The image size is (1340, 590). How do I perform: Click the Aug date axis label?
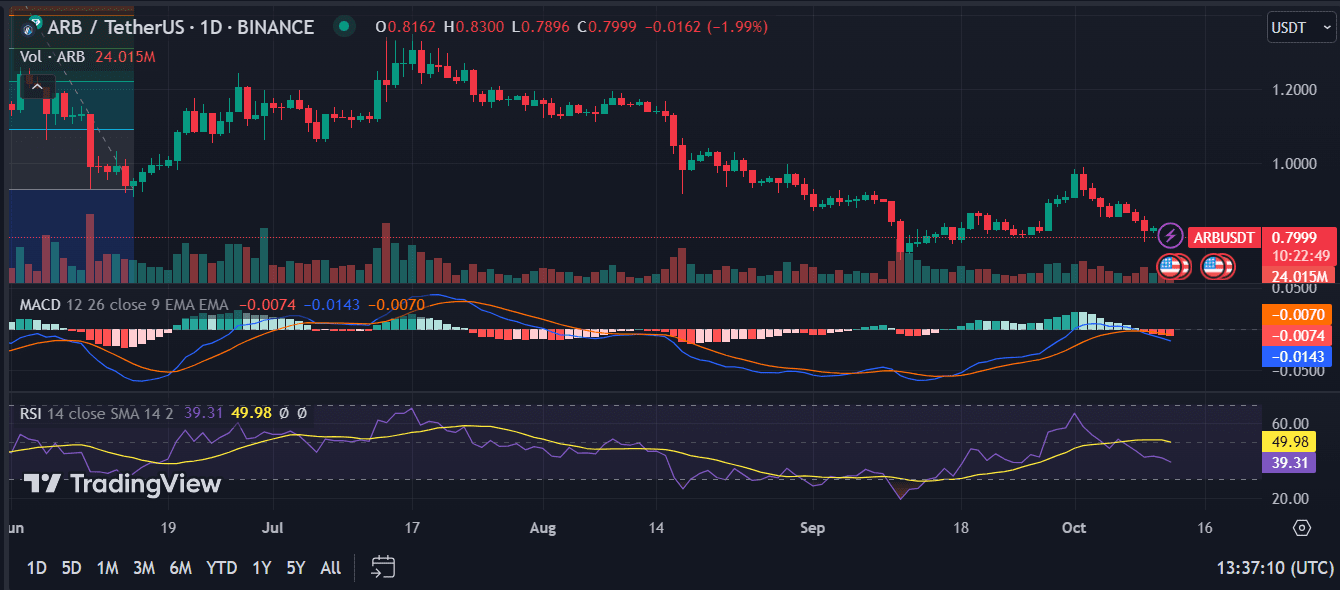(543, 527)
